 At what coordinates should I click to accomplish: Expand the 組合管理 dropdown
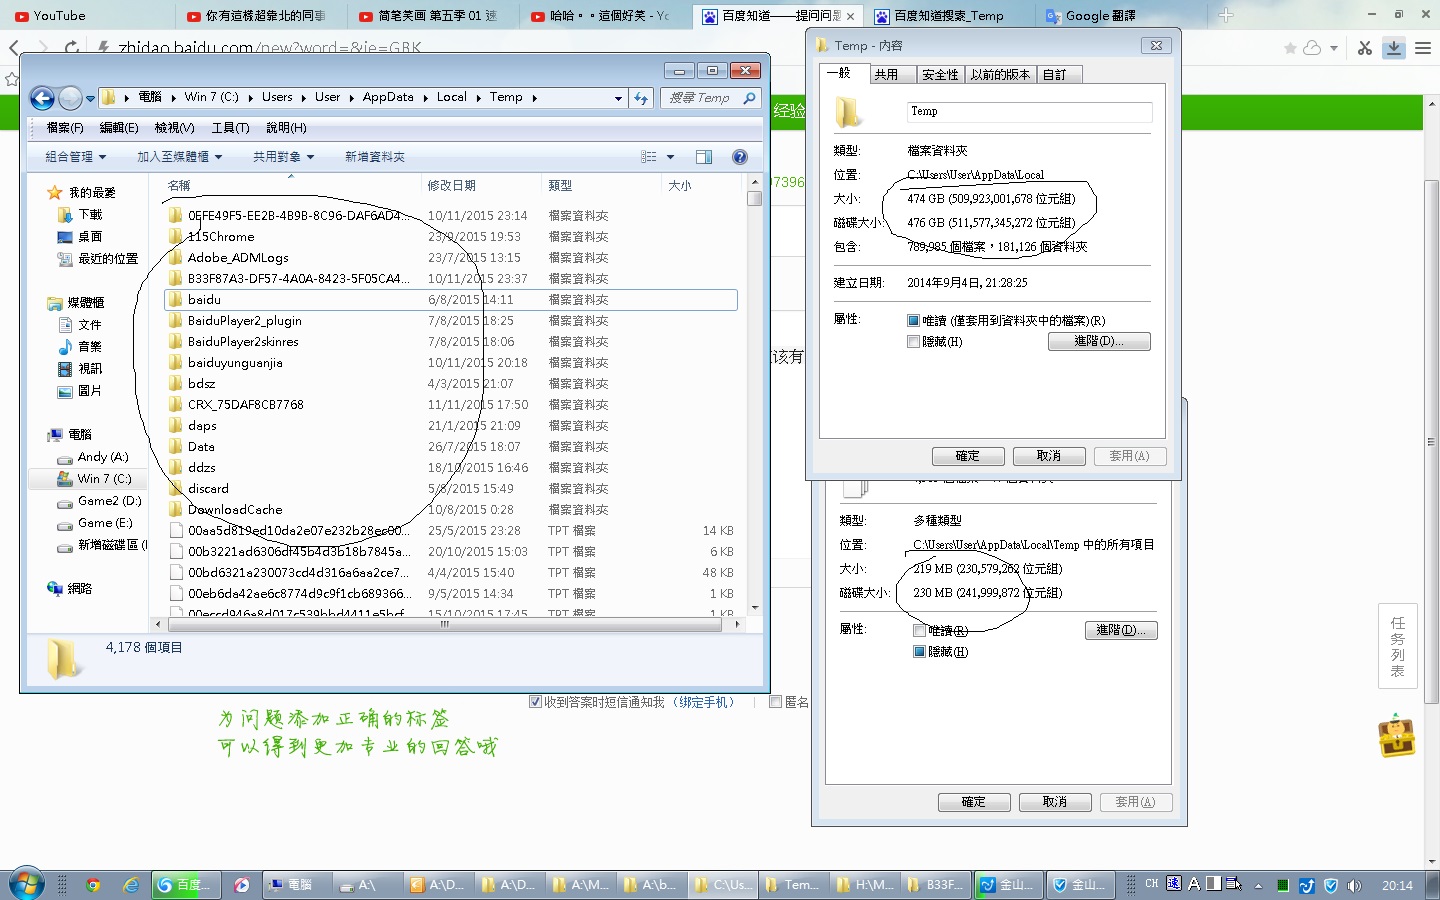click(75, 157)
